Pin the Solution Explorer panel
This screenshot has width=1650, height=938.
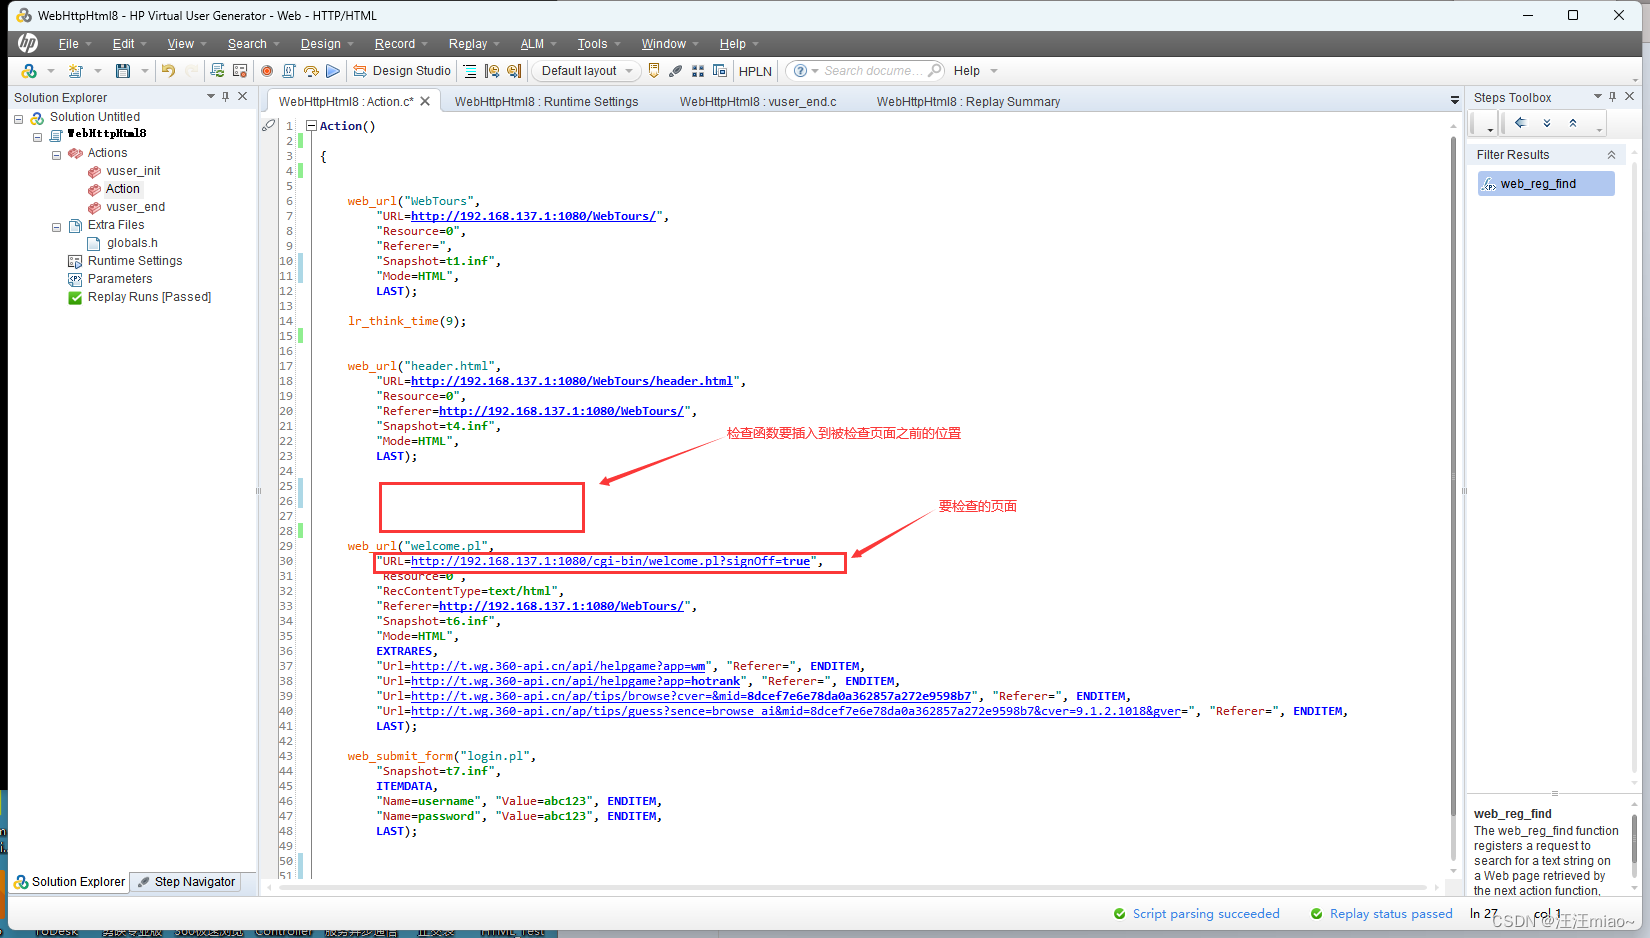click(x=226, y=97)
